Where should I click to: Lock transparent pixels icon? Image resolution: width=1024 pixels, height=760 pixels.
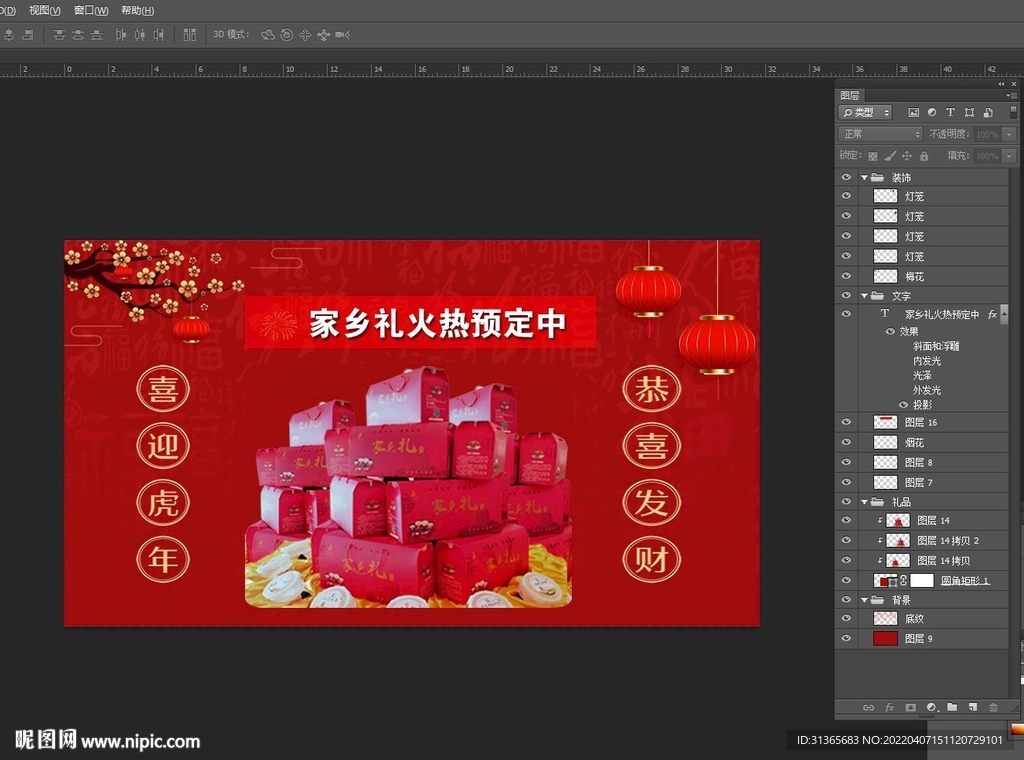[872, 156]
